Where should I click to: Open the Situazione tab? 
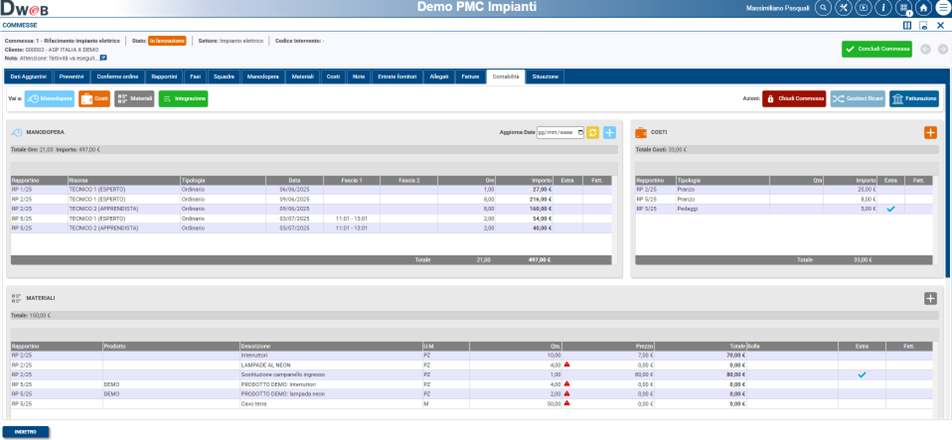pos(546,76)
